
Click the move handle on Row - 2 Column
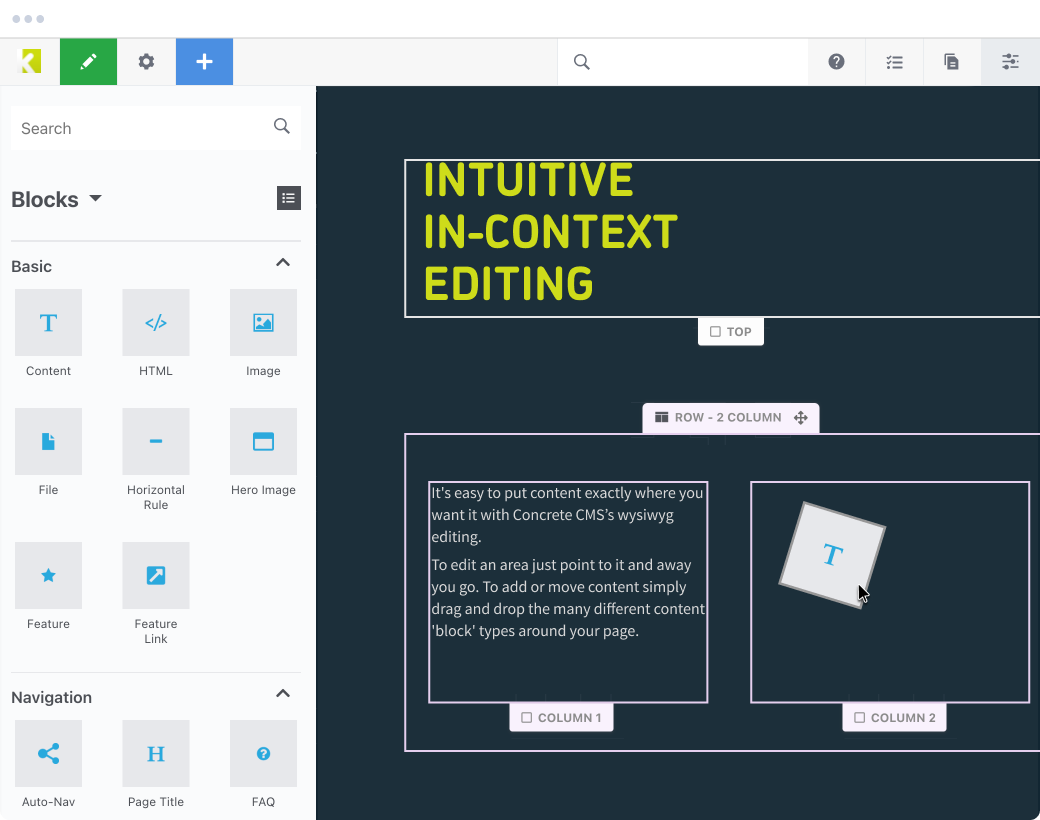pos(801,417)
